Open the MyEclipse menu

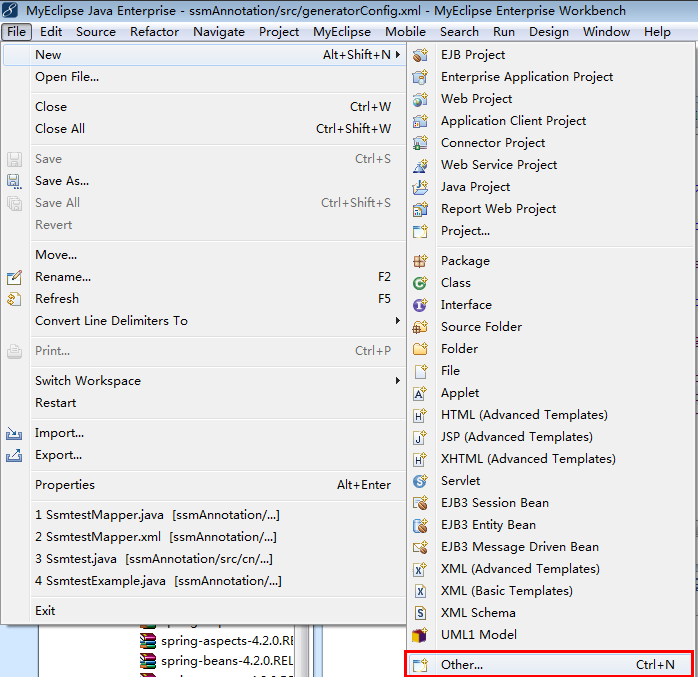pyautogui.click(x=342, y=32)
